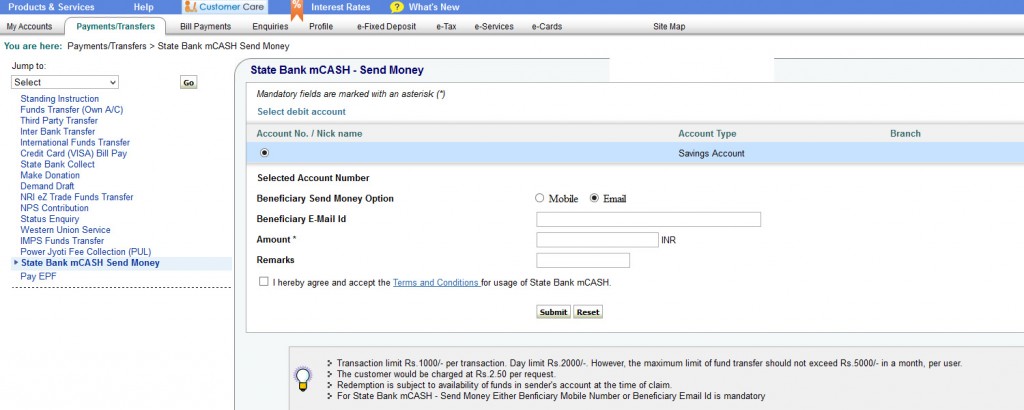1024x410 pixels.
Task: Click the Account Type column header
Action: [x=707, y=134]
